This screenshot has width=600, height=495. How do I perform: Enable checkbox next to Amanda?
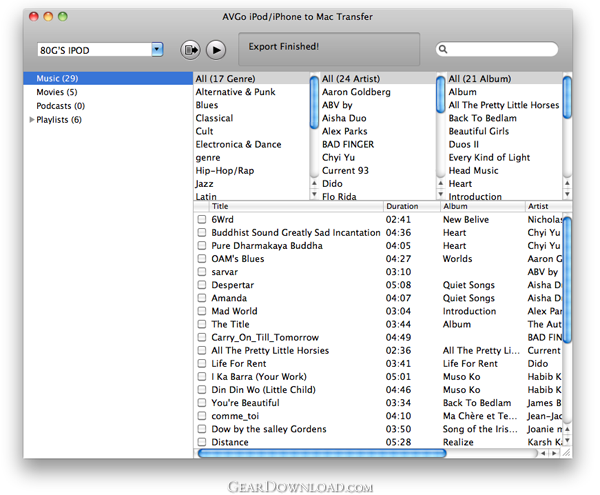[202, 298]
